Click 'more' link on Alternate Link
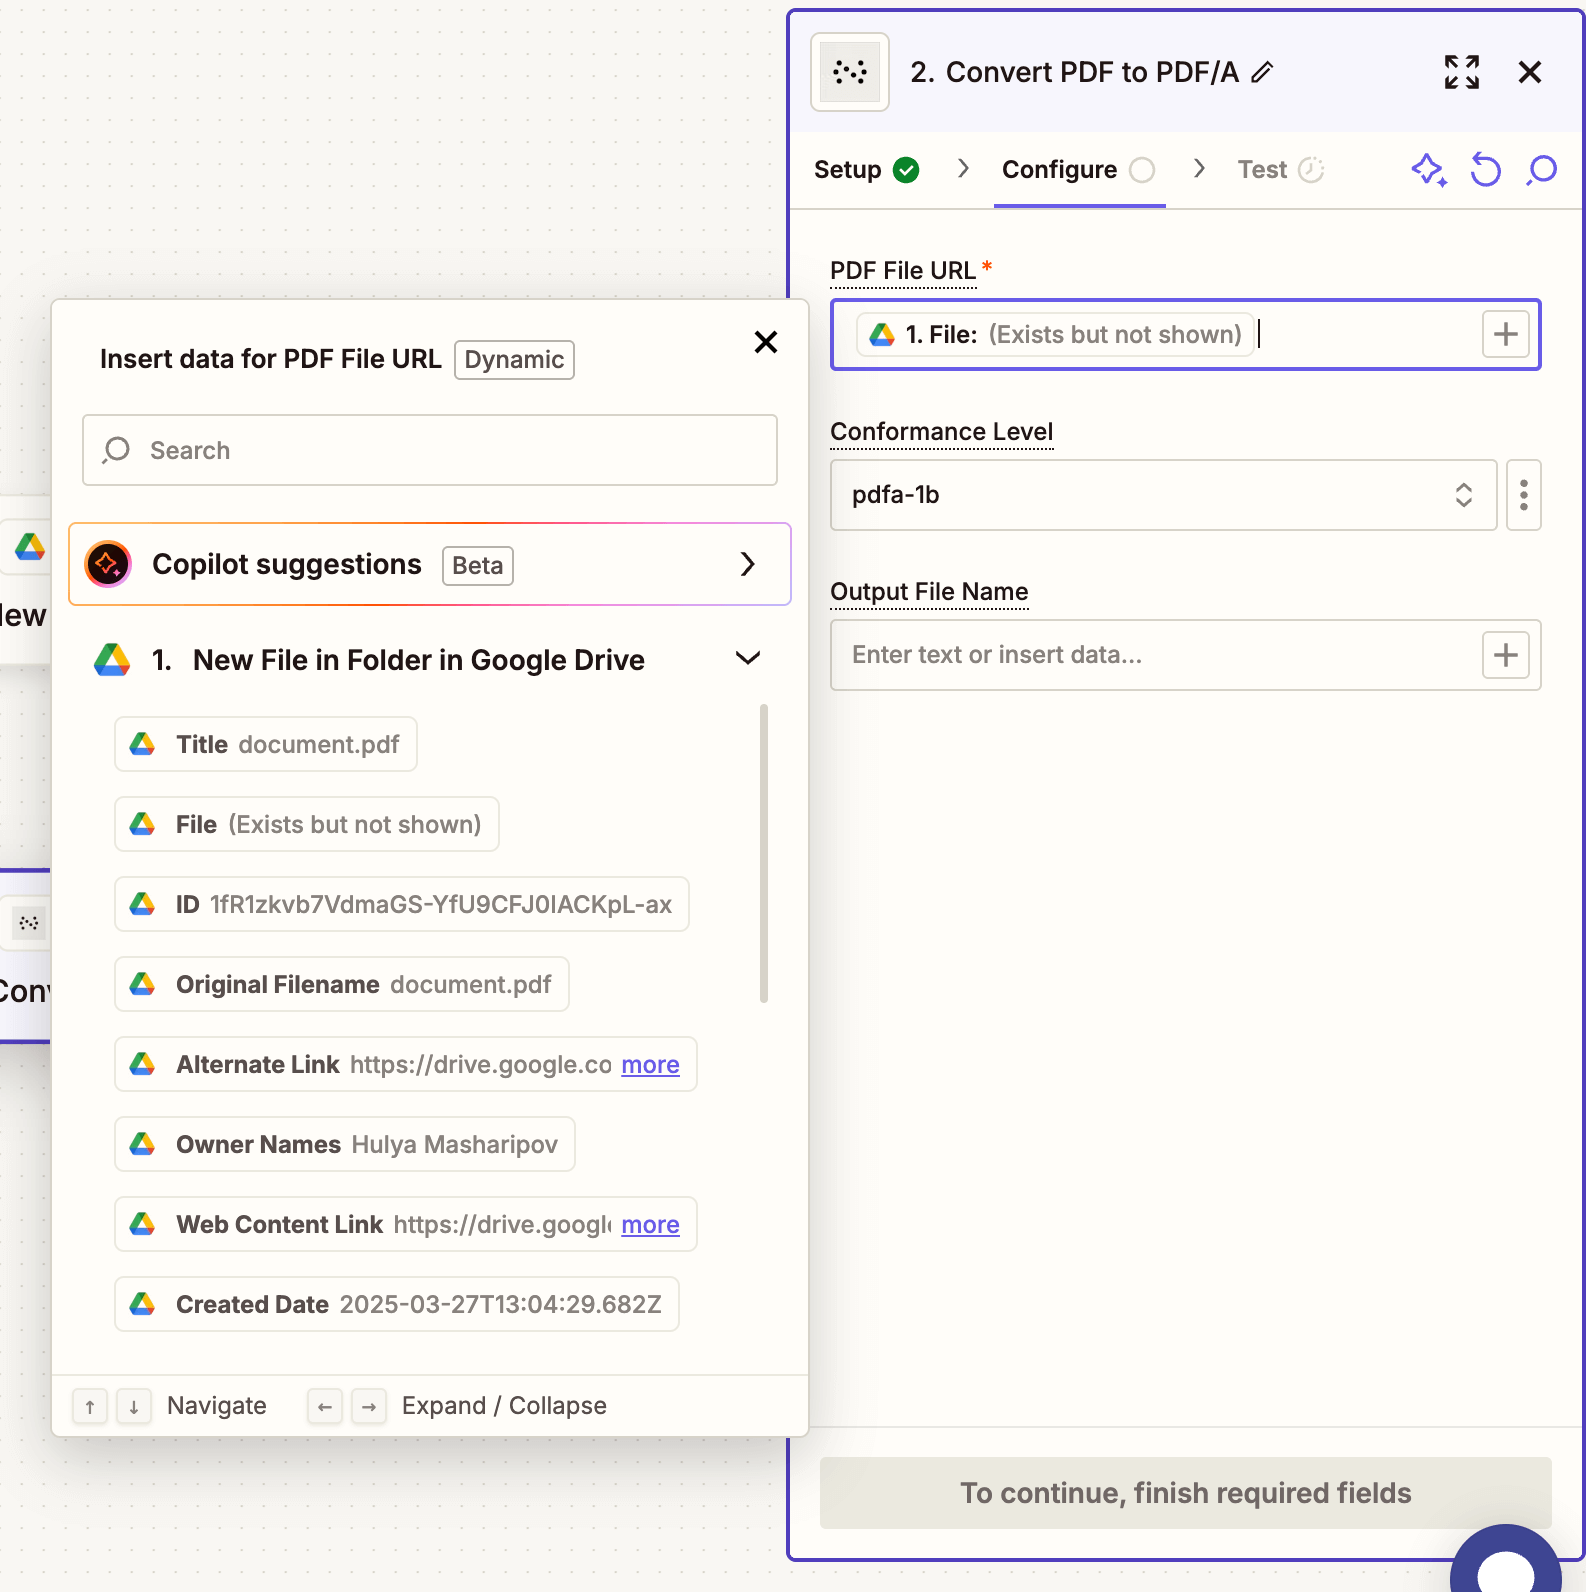1586x1592 pixels. click(650, 1065)
